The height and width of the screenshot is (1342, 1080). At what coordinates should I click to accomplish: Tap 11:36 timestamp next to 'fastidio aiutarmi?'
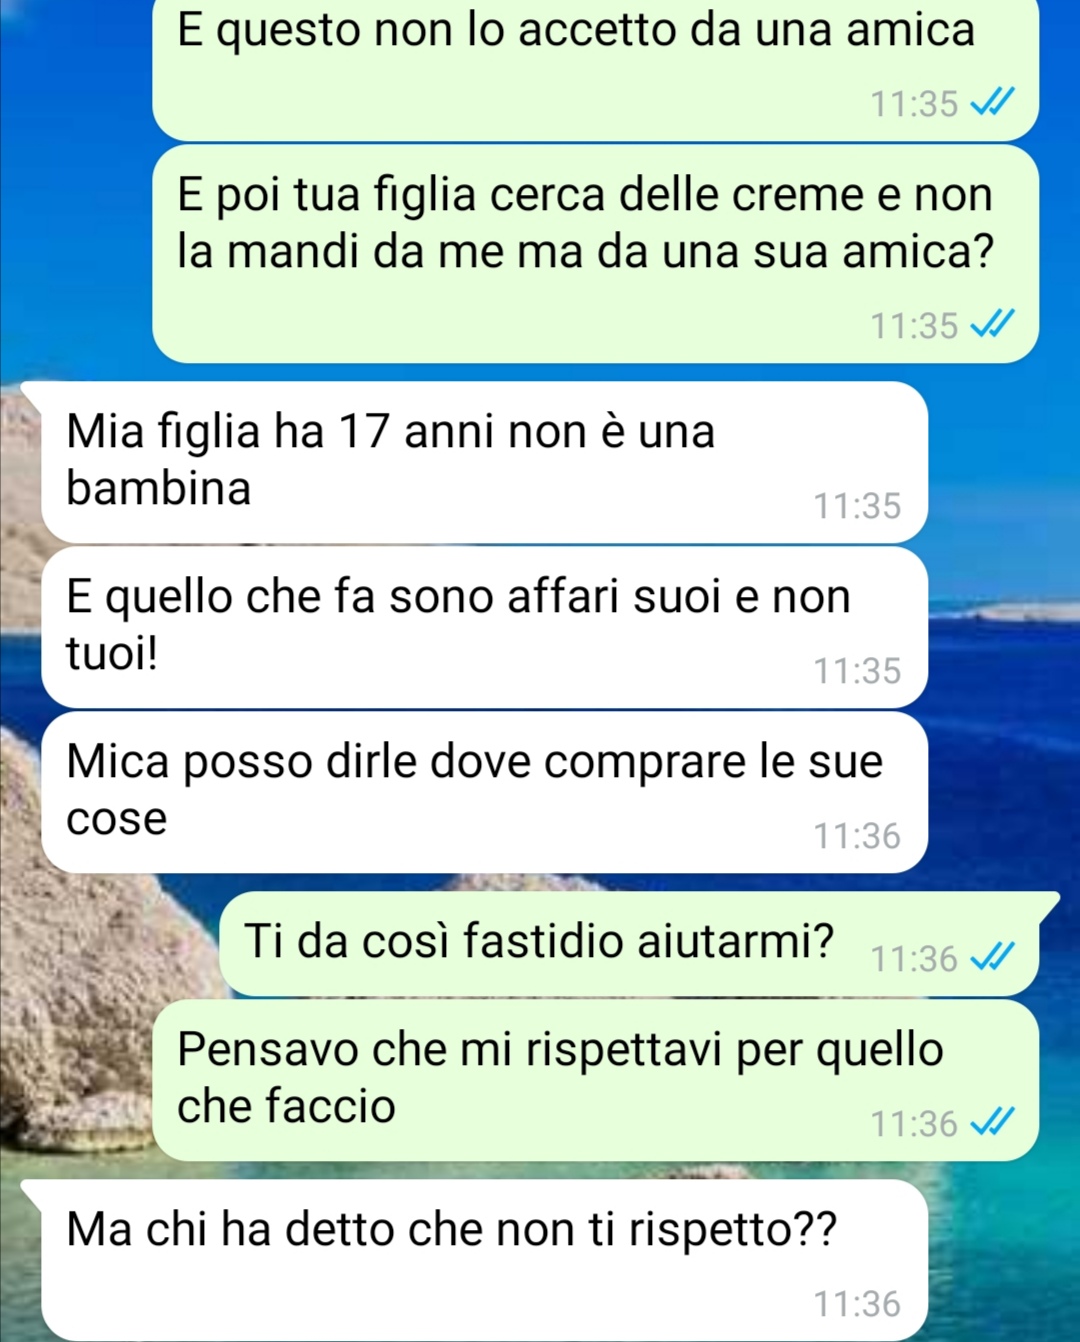coord(914,959)
